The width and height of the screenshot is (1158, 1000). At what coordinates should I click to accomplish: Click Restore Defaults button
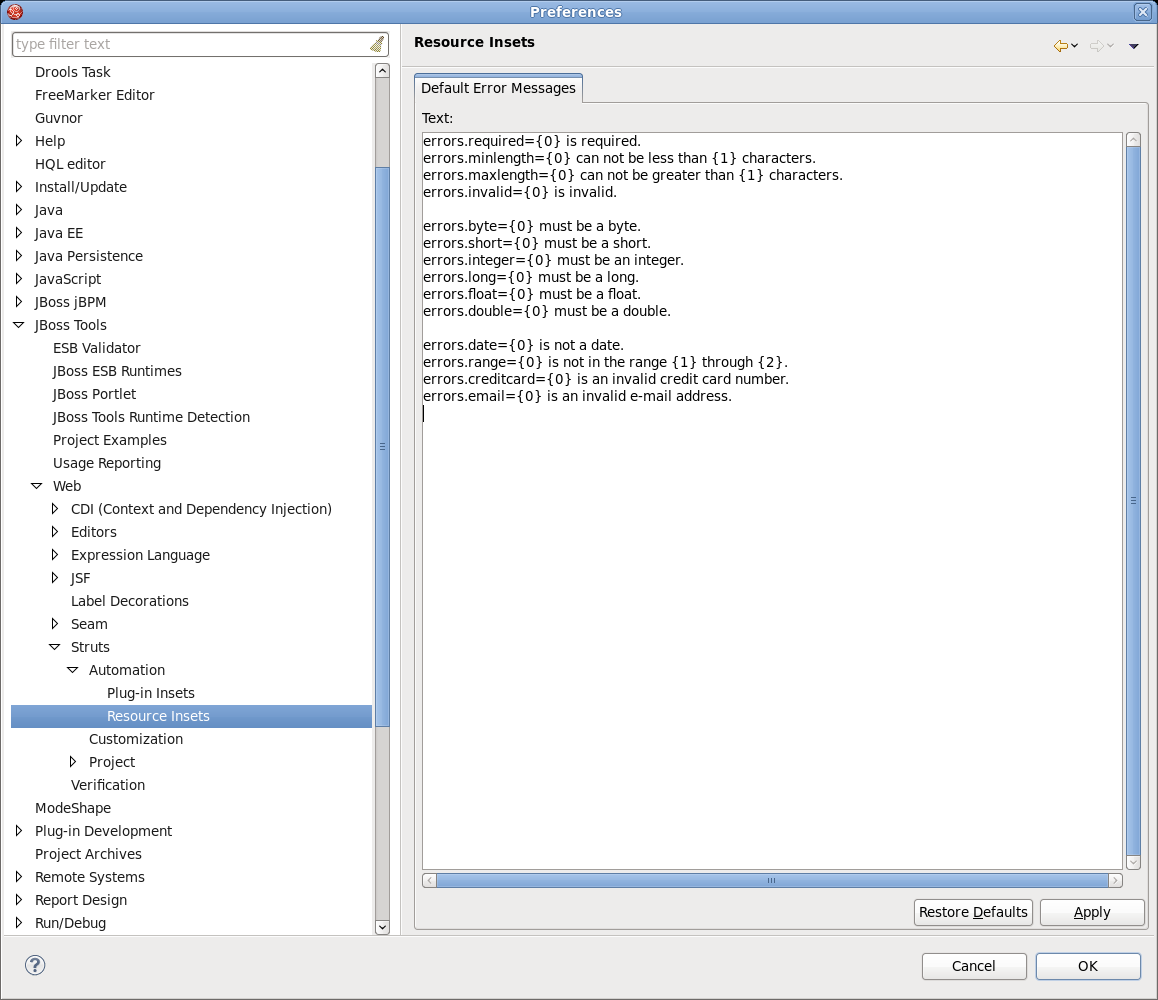pos(973,912)
